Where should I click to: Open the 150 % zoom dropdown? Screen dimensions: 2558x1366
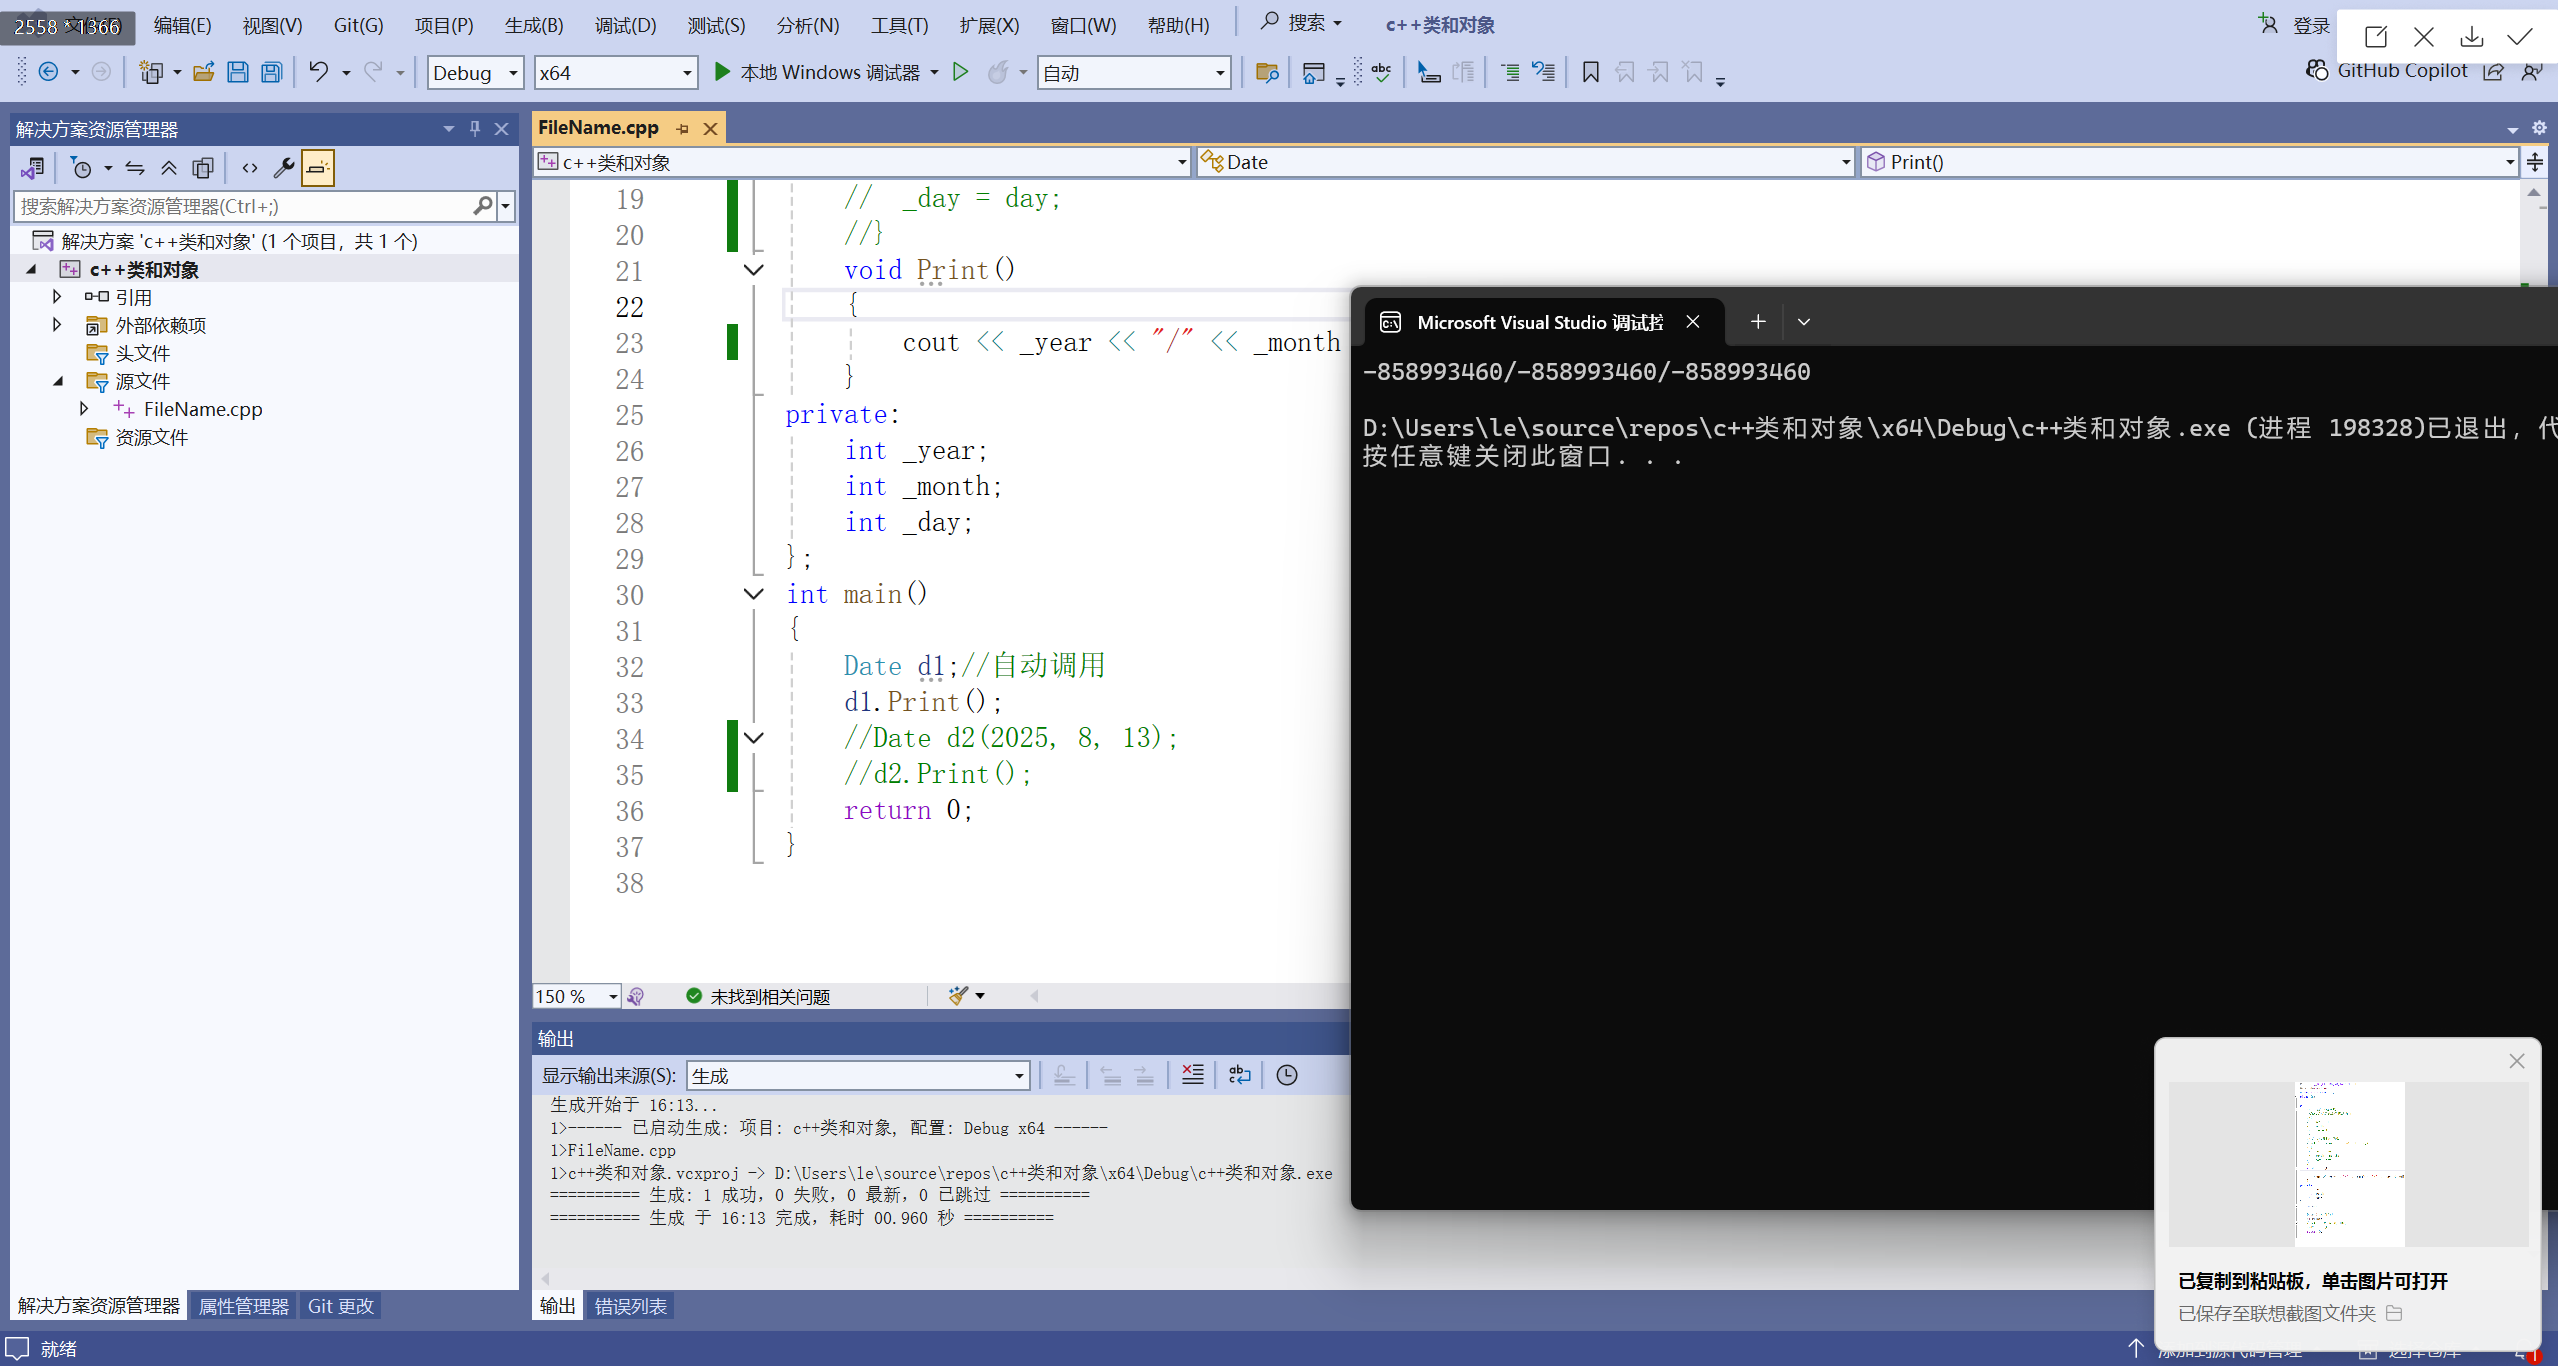click(577, 996)
